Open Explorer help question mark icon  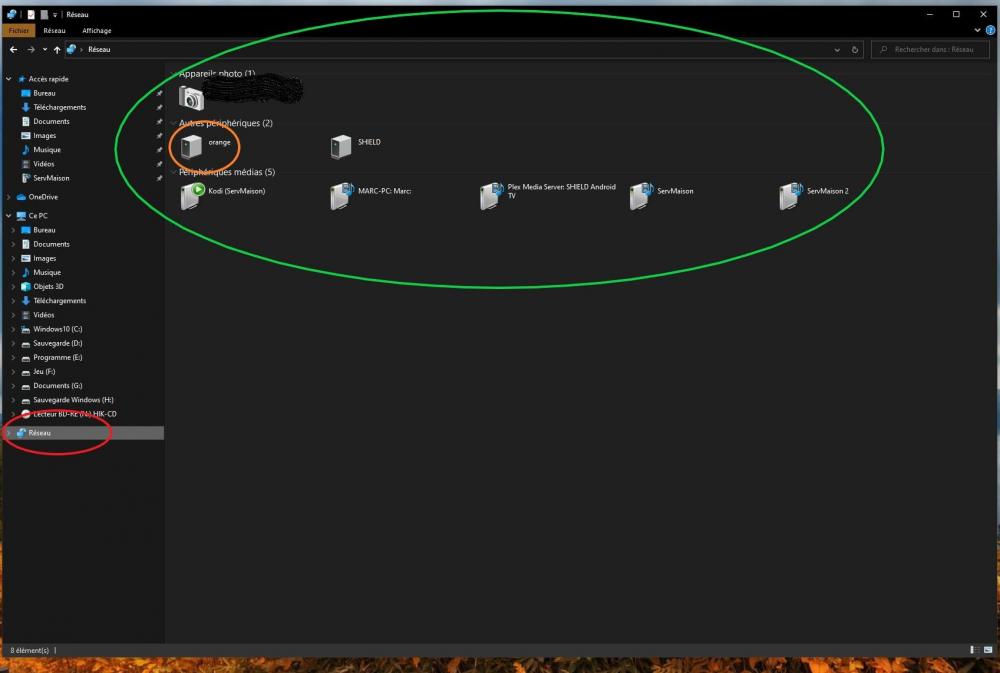[990, 30]
